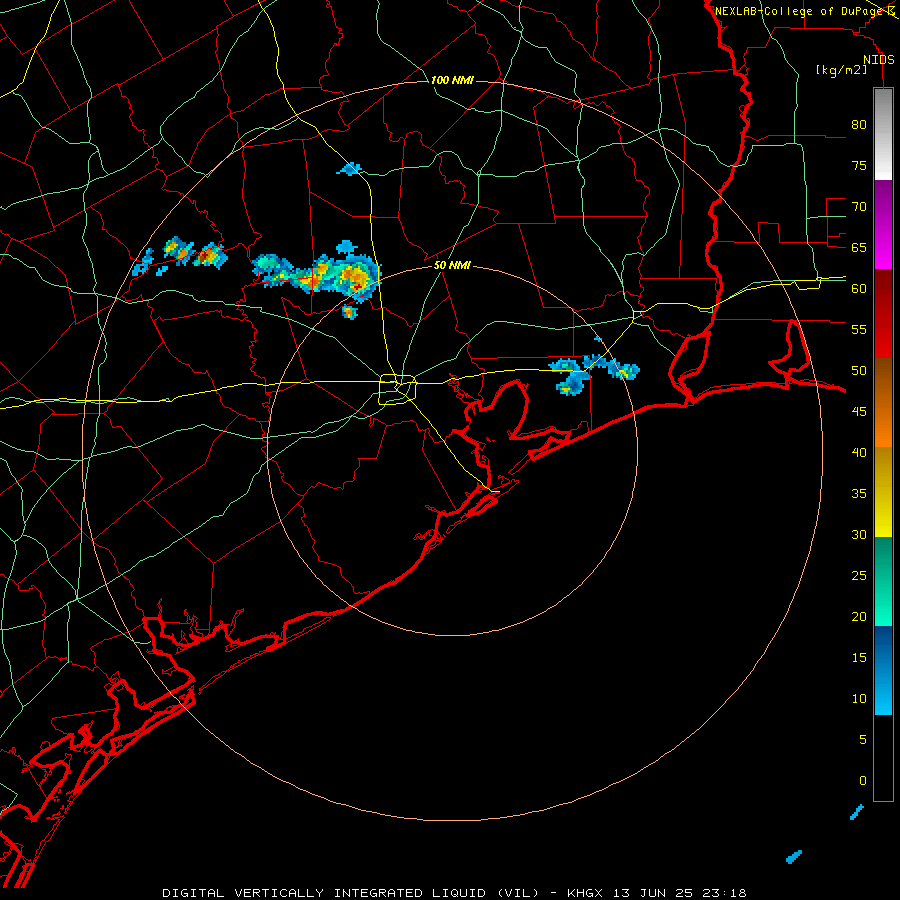Pick the purple-magenta segment of the color bar
Viewport: 900px width, 900px height.
pos(883,224)
